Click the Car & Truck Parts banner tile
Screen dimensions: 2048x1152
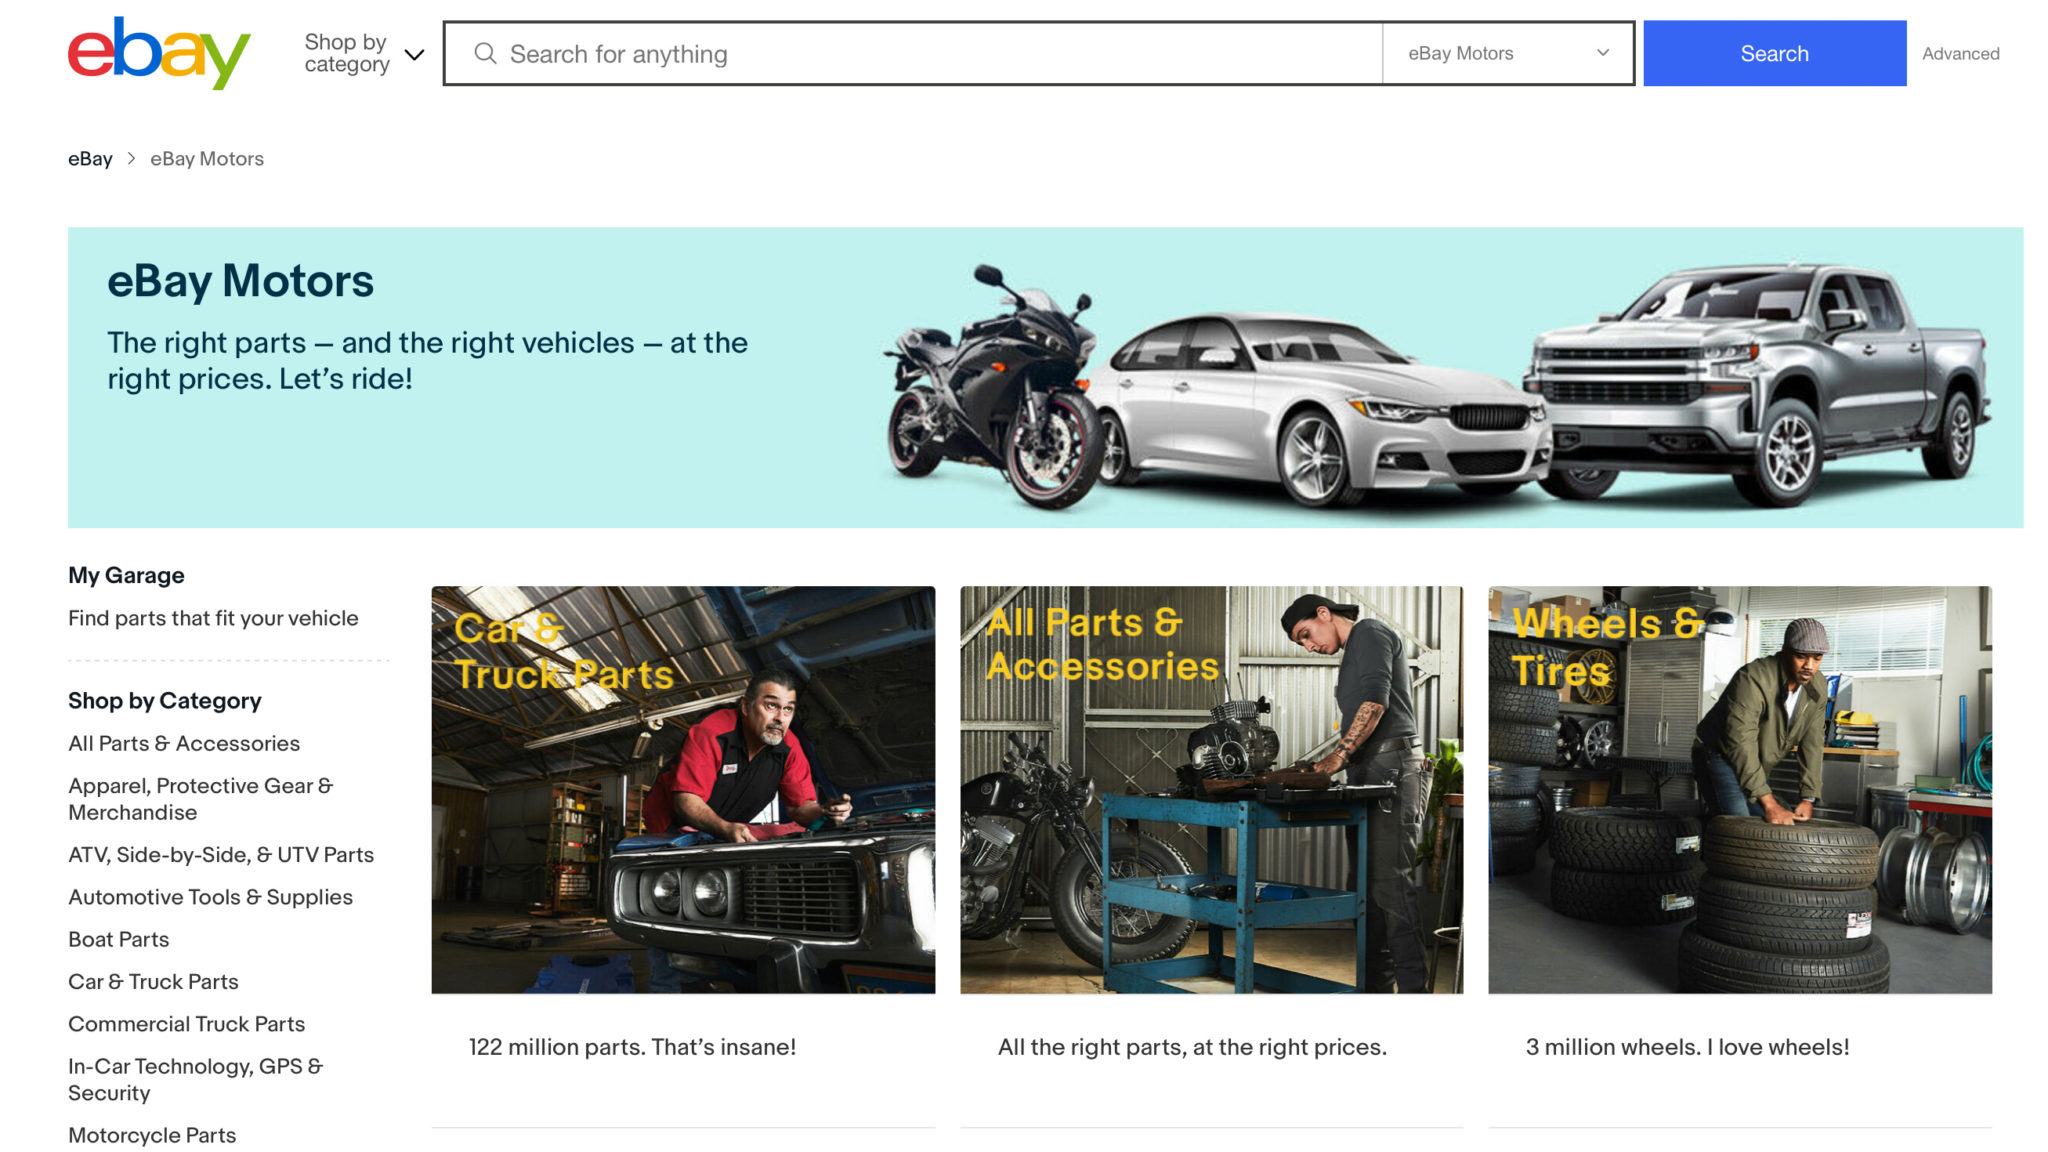[684, 789]
